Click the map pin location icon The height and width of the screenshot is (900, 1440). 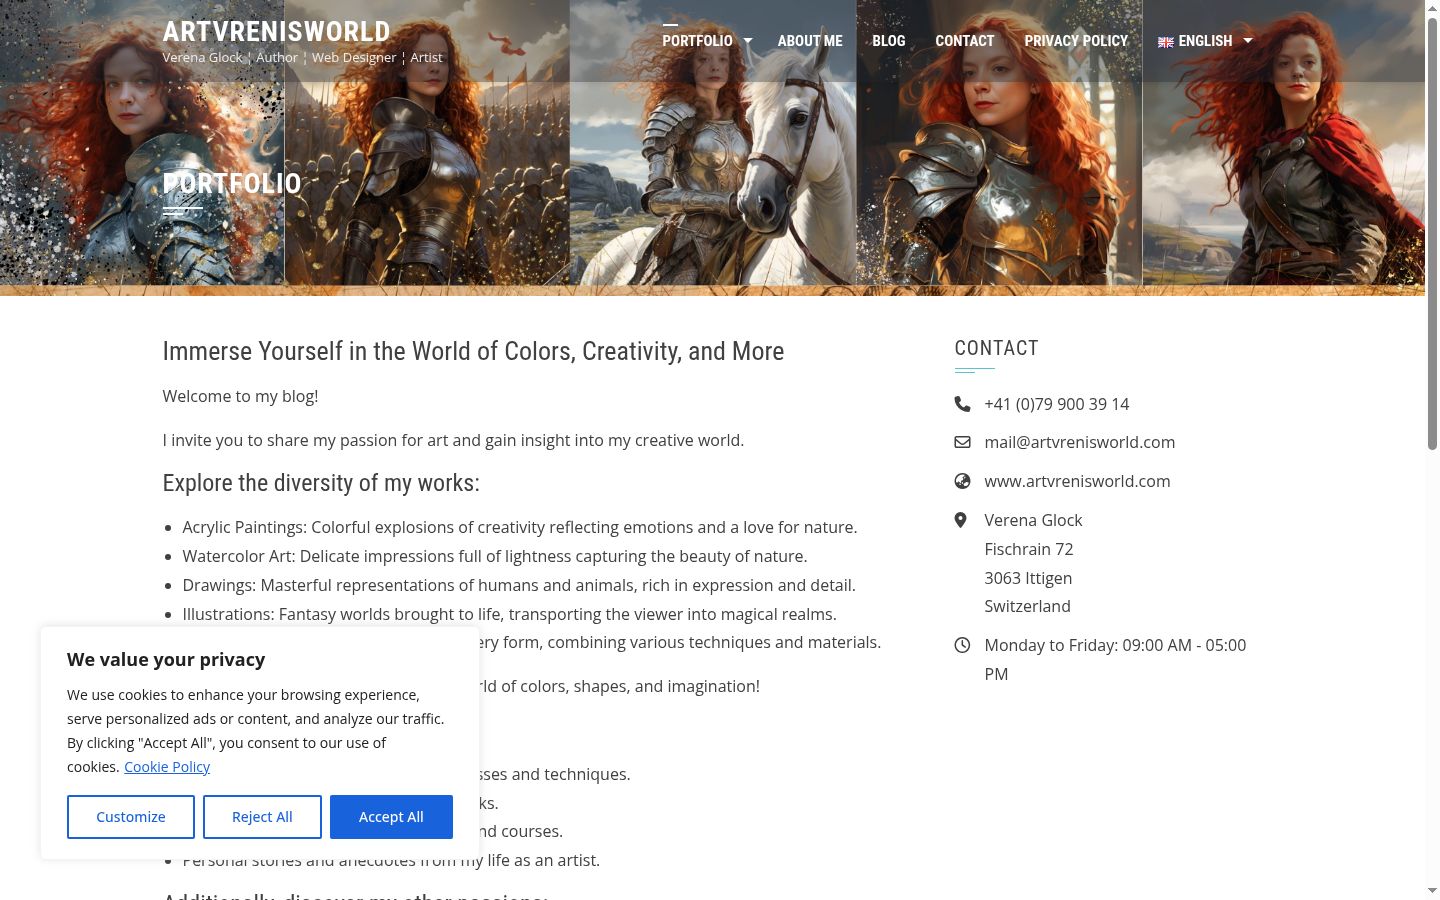(961, 520)
